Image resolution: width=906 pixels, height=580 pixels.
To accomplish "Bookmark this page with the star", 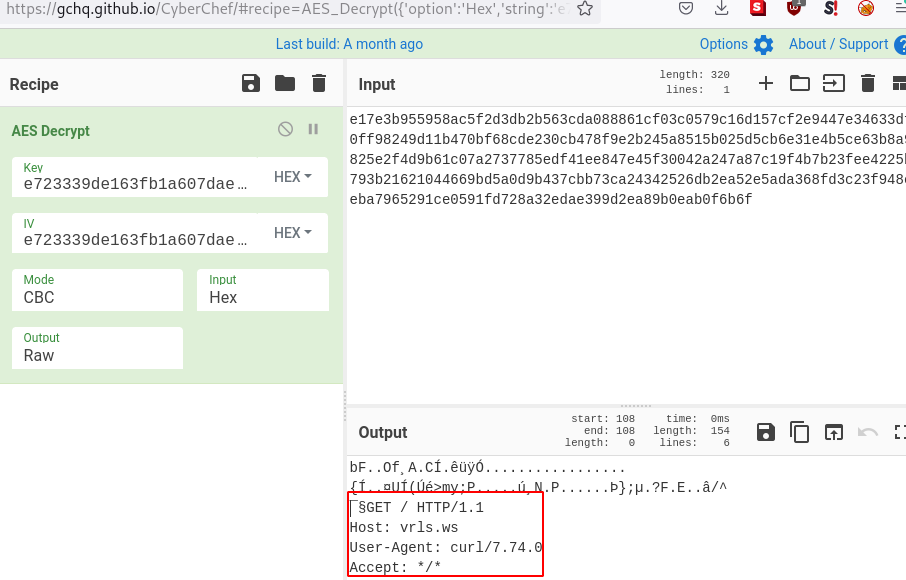I will coord(585,9).
